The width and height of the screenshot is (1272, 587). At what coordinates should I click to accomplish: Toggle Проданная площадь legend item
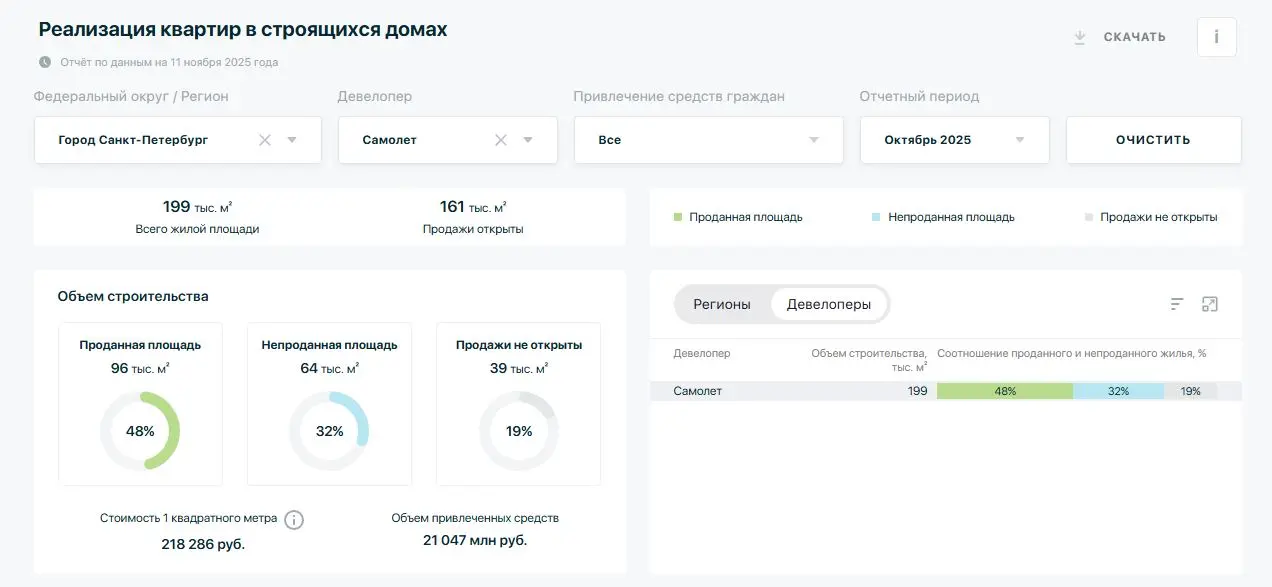(739, 217)
